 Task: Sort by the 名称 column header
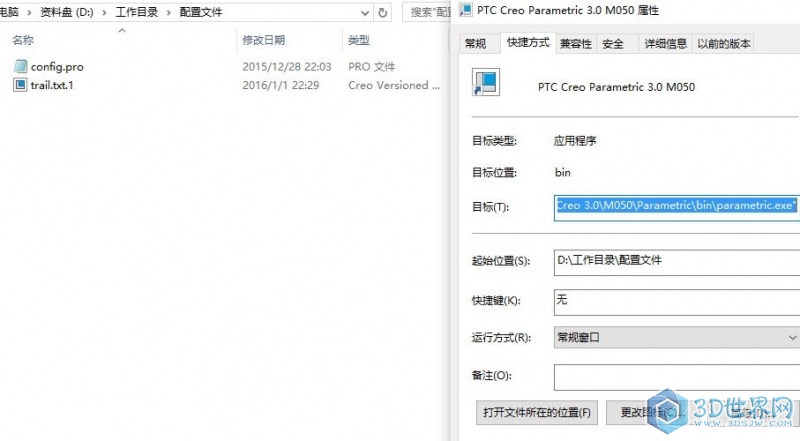pos(22,40)
